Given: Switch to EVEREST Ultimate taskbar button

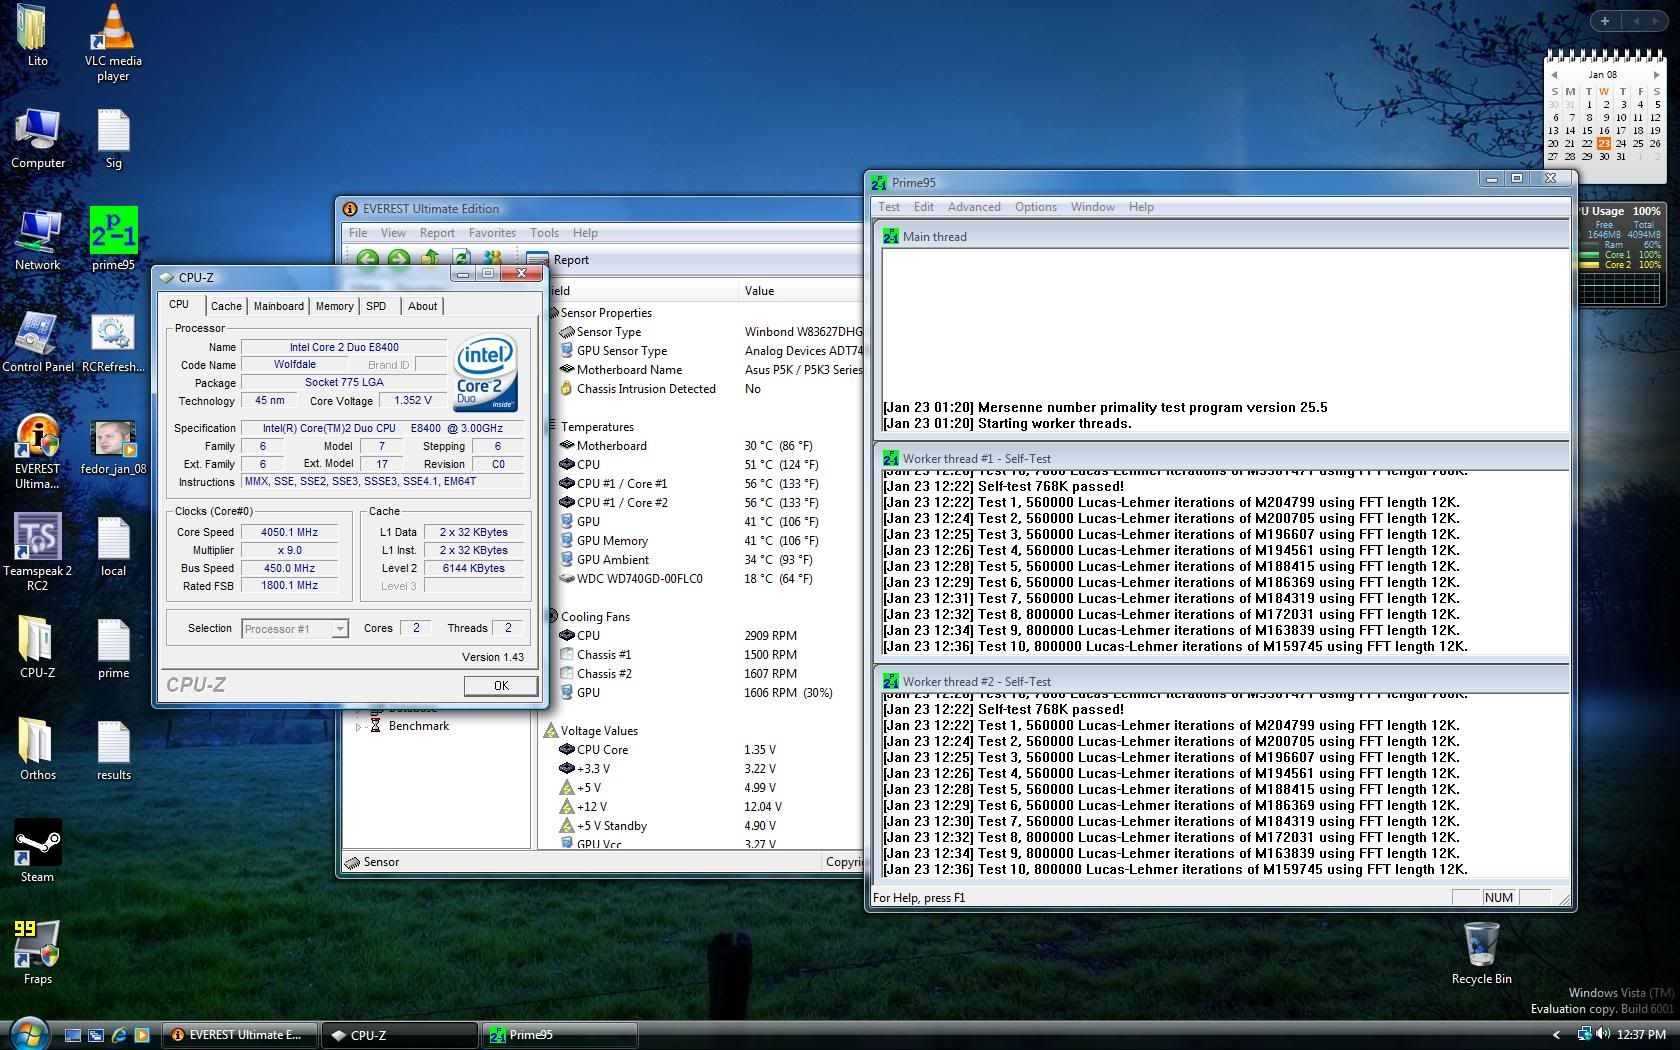Looking at the screenshot, I should tap(239, 1035).
